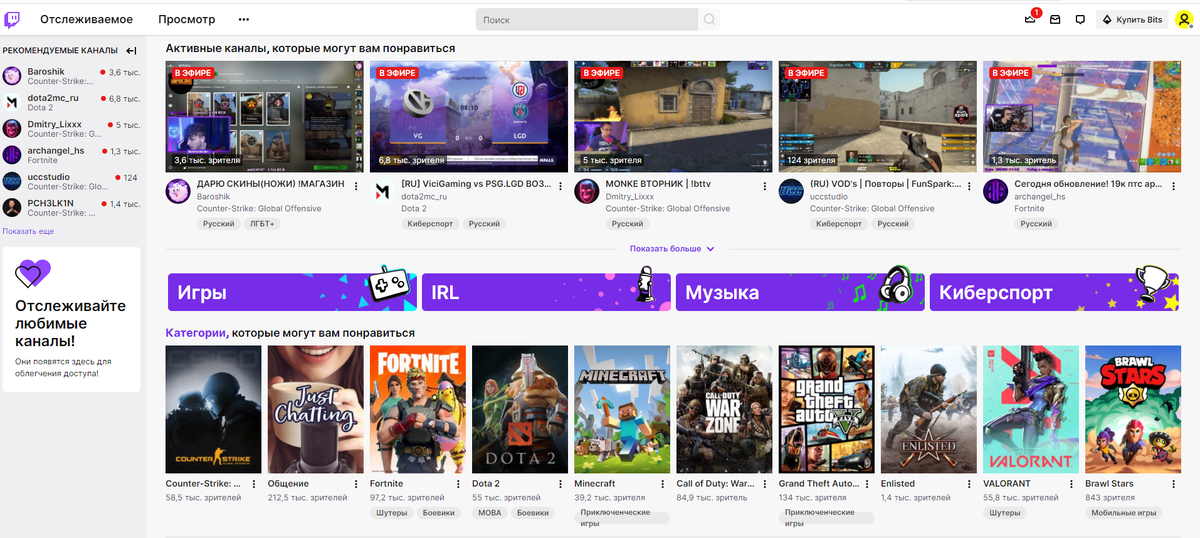Click Шутеры tag under Fortnite category

[x=391, y=513]
